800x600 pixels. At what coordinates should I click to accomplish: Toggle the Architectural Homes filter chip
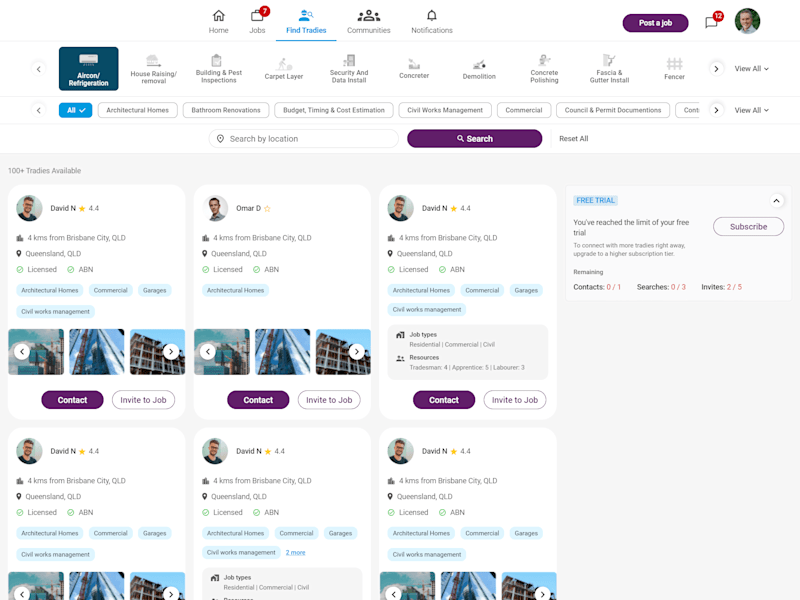(x=138, y=110)
